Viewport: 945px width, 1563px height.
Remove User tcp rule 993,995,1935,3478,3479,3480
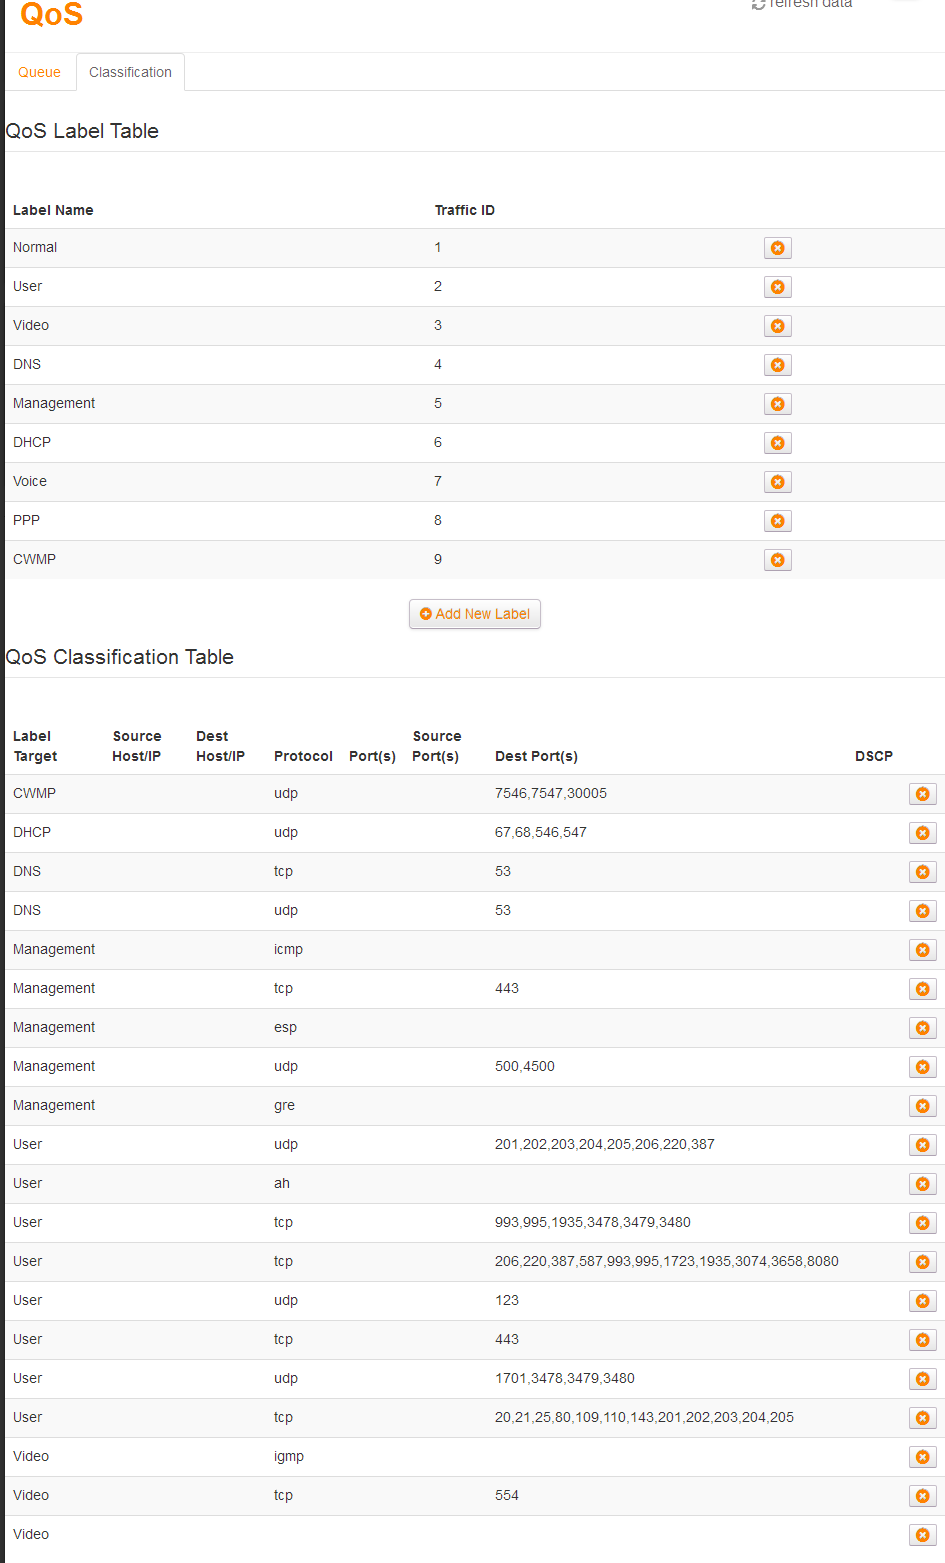922,1223
